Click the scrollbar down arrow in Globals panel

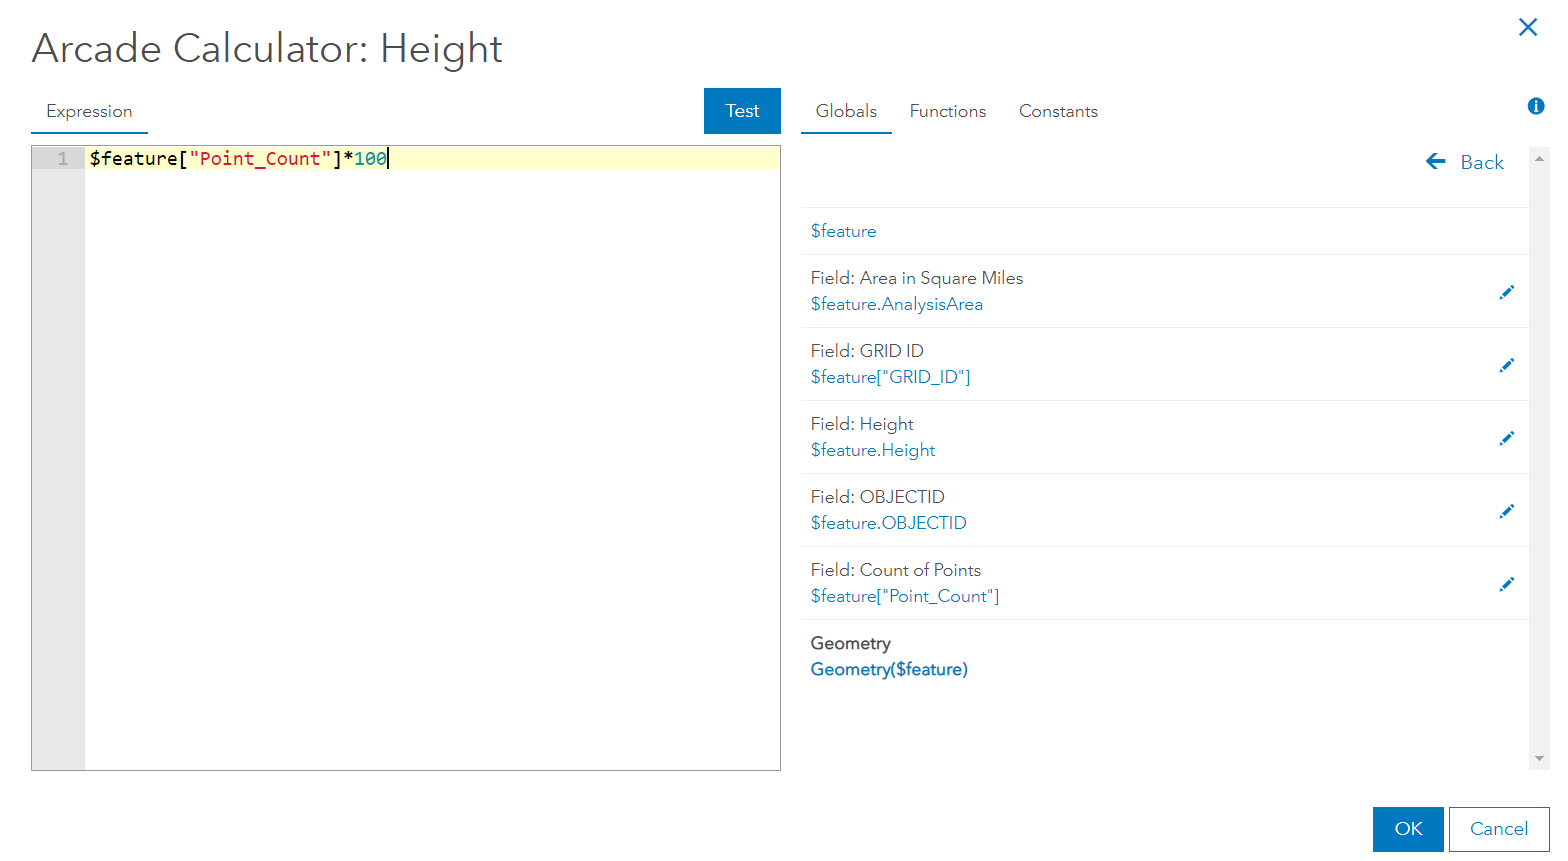pyautogui.click(x=1540, y=760)
